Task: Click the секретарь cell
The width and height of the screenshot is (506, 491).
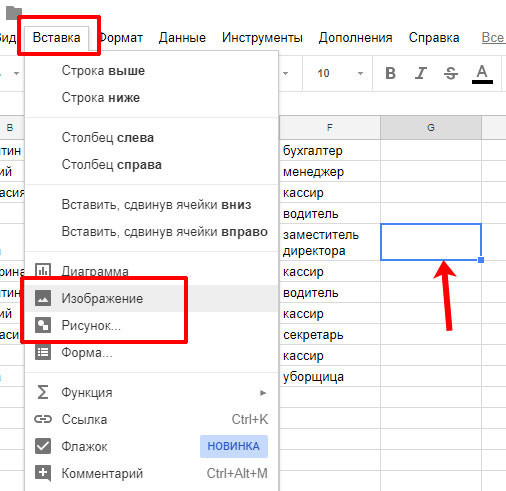Action: click(x=330, y=334)
